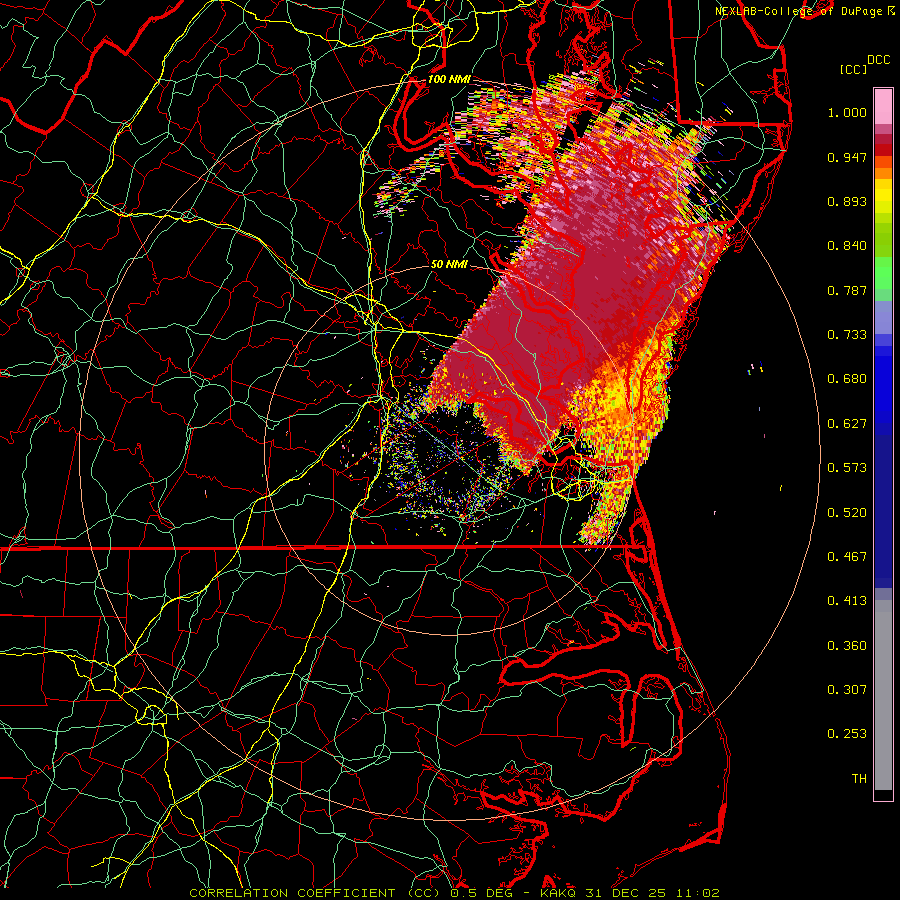Click the 0.520 legend value
Screen dimensions: 900x900
tap(847, 513)
